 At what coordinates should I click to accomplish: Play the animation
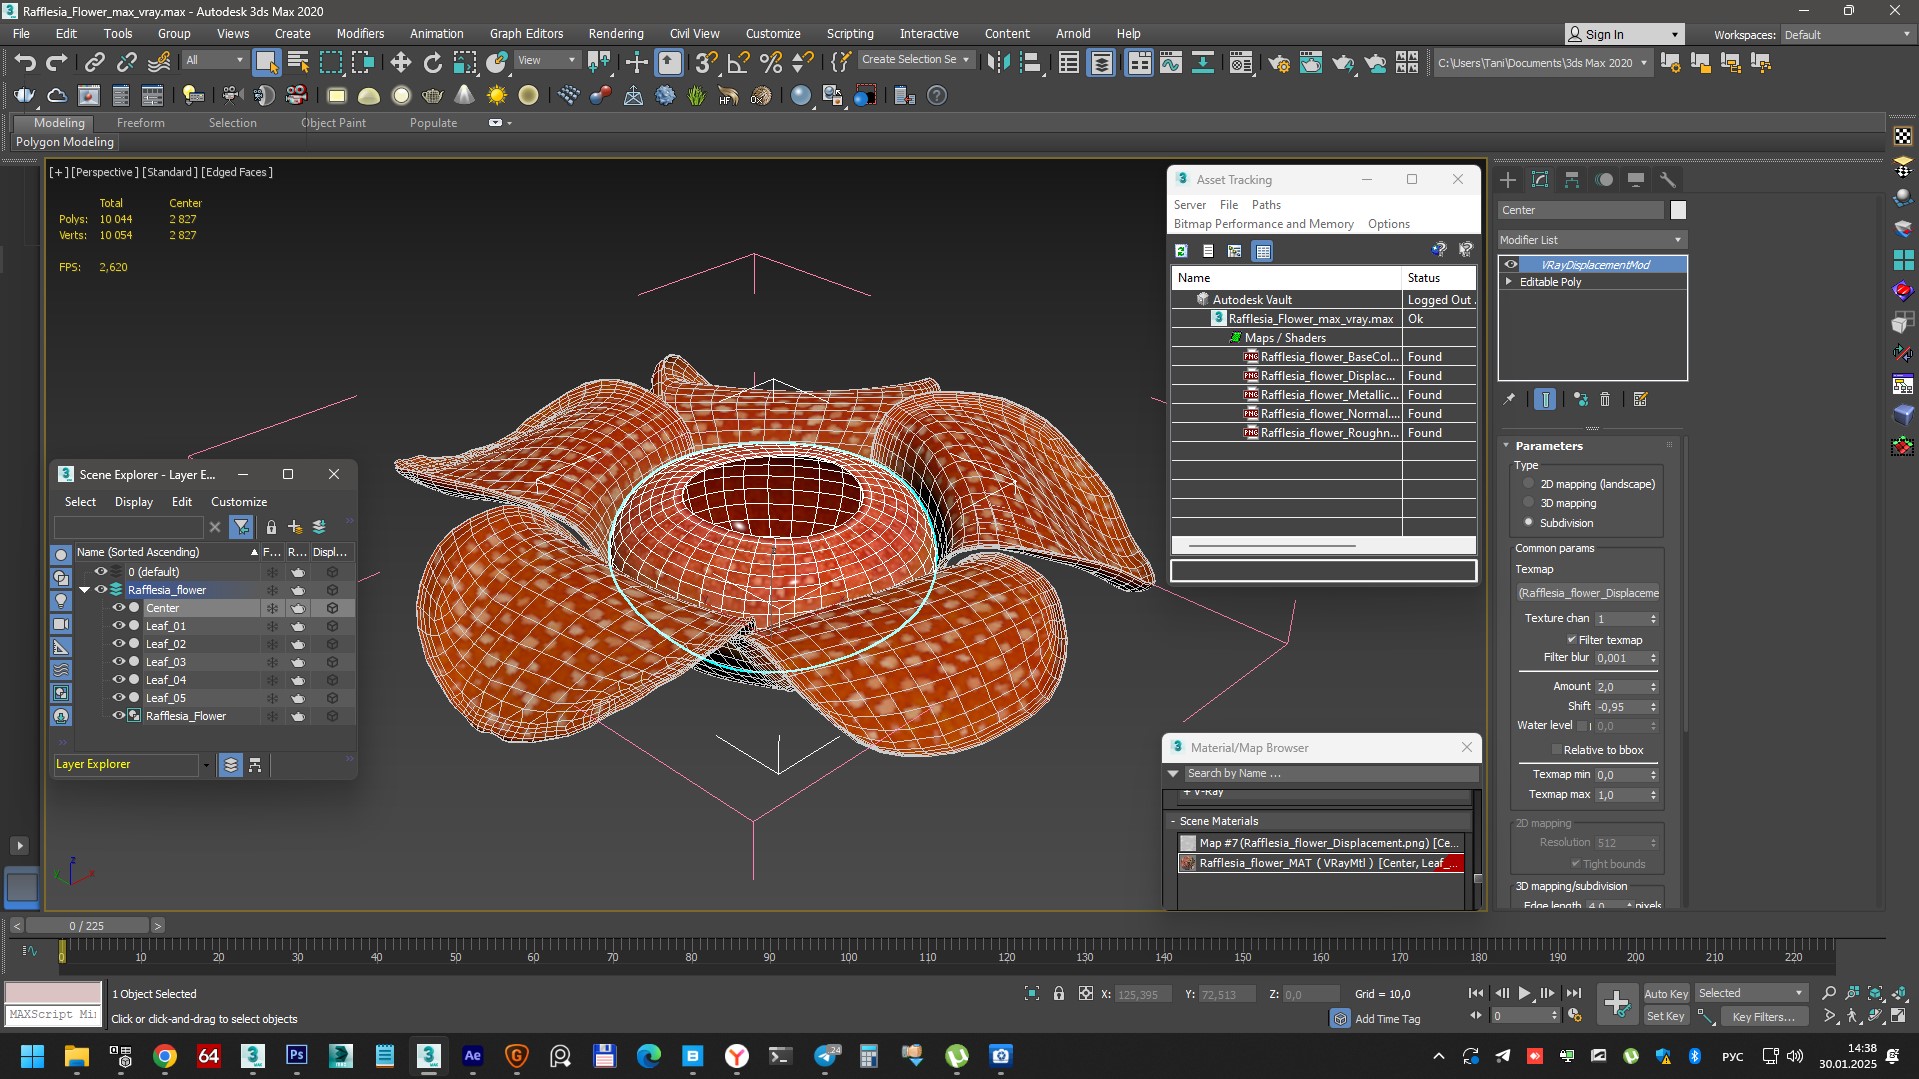point(1524,994)
